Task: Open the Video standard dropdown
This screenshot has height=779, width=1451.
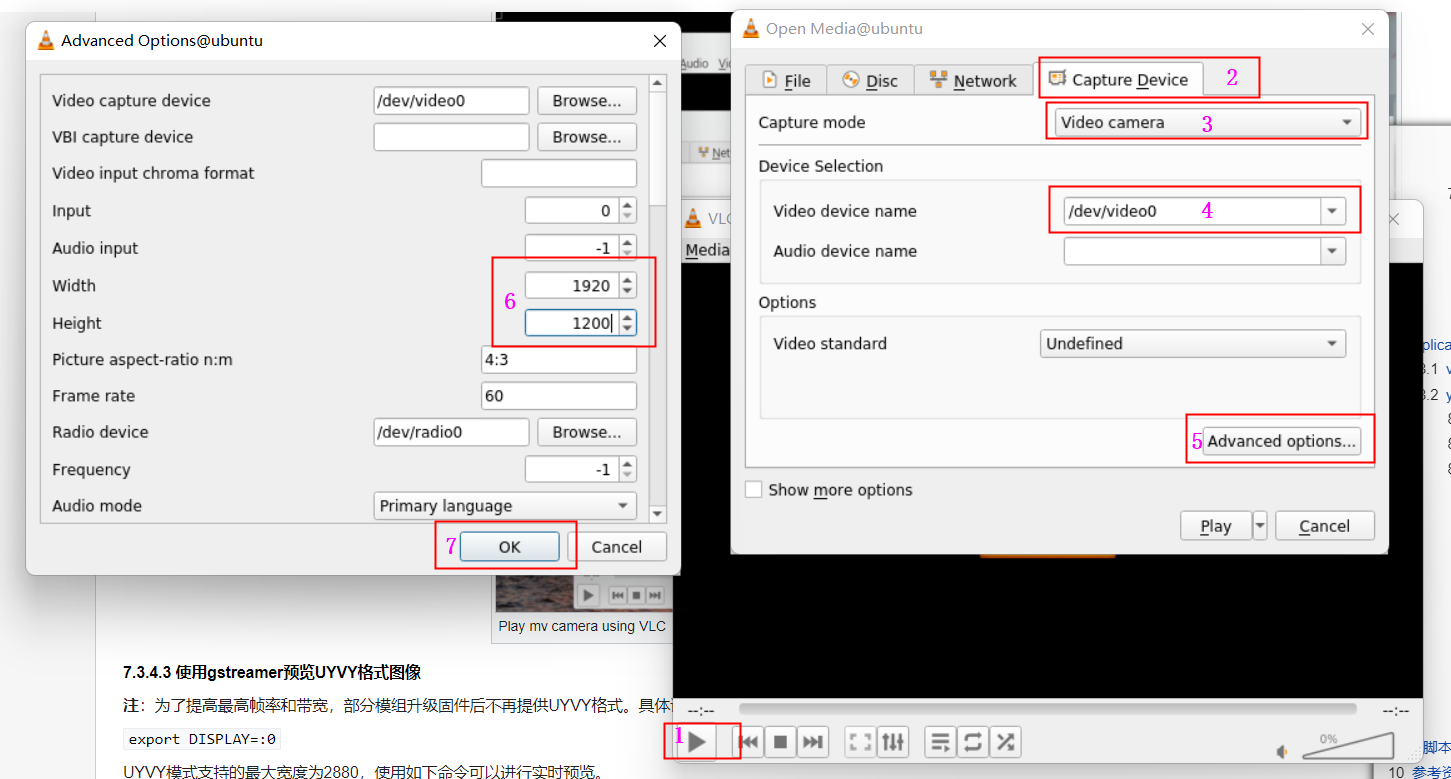Action: point(1192,344)
